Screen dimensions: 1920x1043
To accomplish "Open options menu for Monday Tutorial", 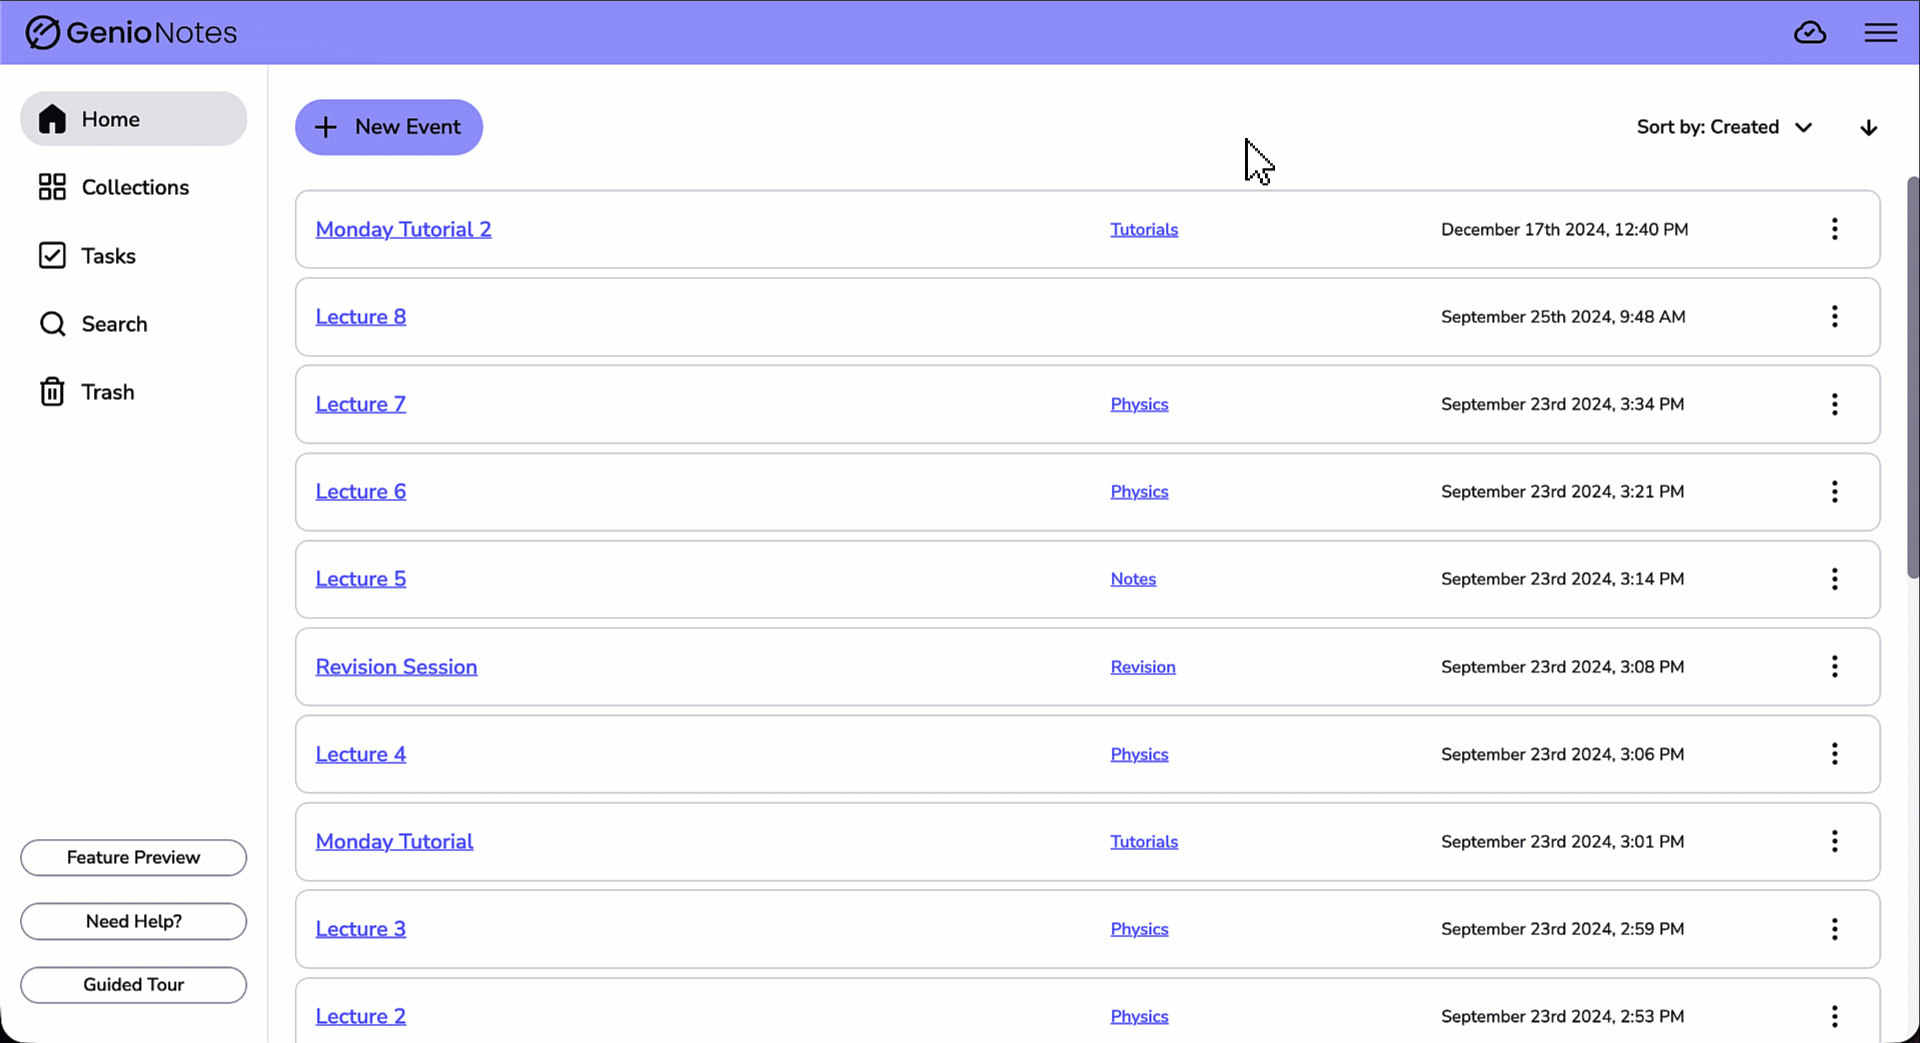I will pyautogui.click(x=1835, y=842).
